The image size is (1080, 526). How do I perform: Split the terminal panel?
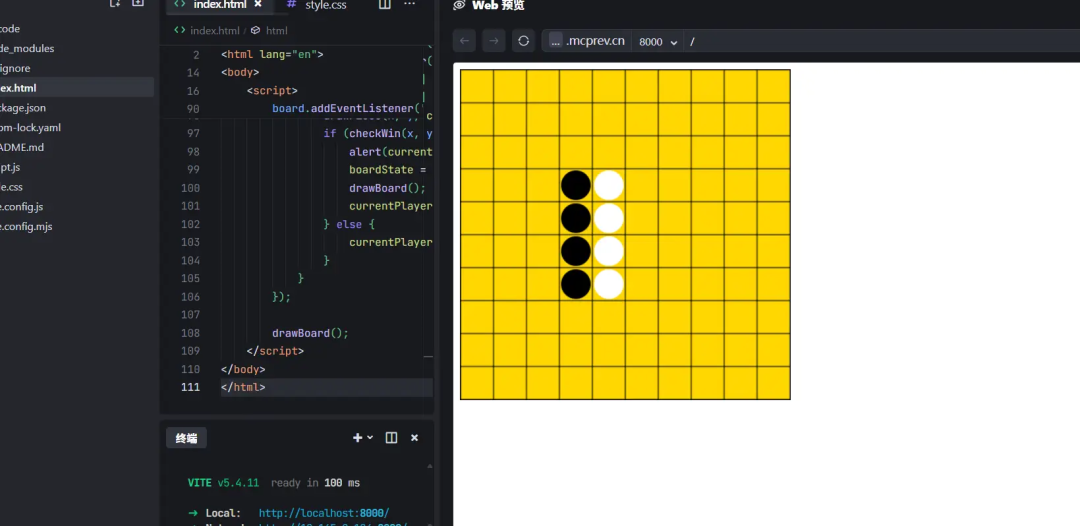click(x=391, y=438)
